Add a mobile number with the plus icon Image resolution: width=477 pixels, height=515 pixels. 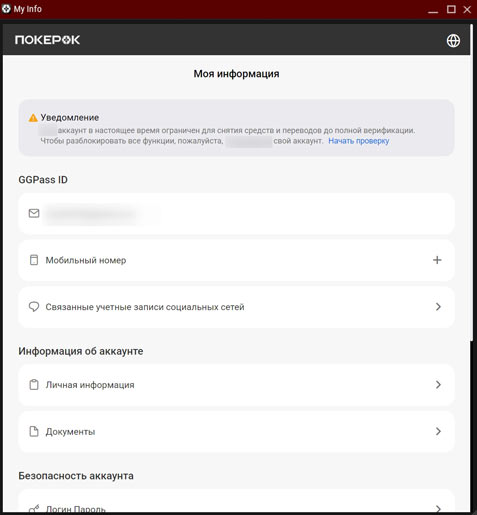tap(437, 260)
